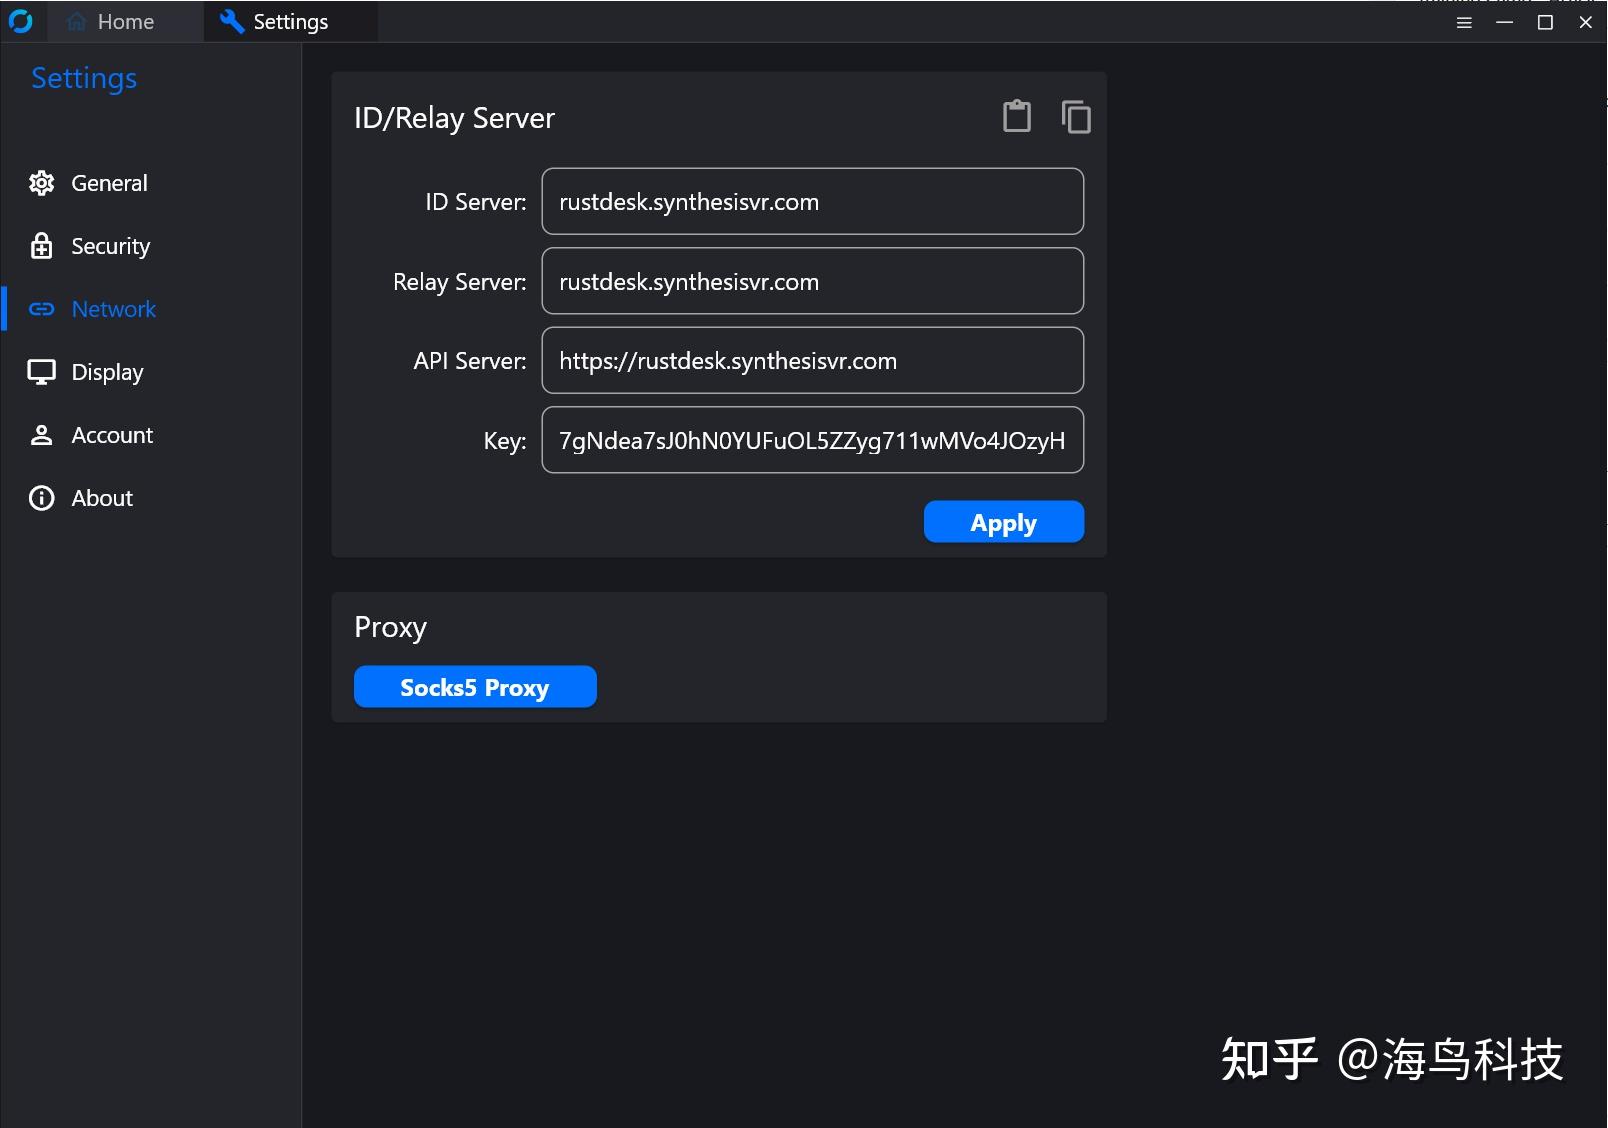Viewport: 1608px width, 1128px height.
Task: Click the gear icon next to General
Action: (x=41, y=183)
